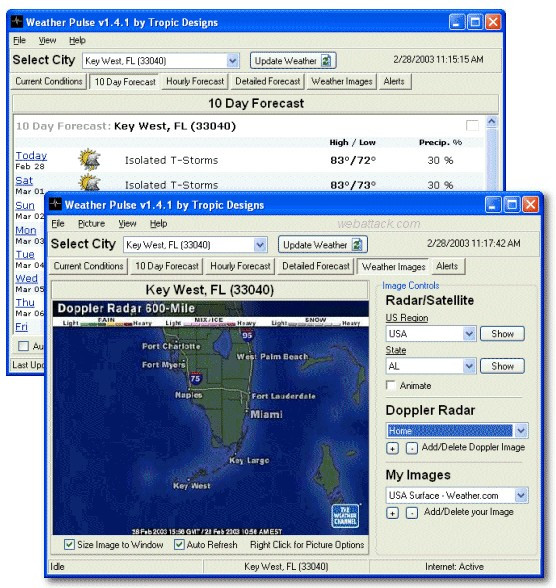Screen dimensions: 556x588
Task: Open Help menu in front window
Action: tap(158, 224)
